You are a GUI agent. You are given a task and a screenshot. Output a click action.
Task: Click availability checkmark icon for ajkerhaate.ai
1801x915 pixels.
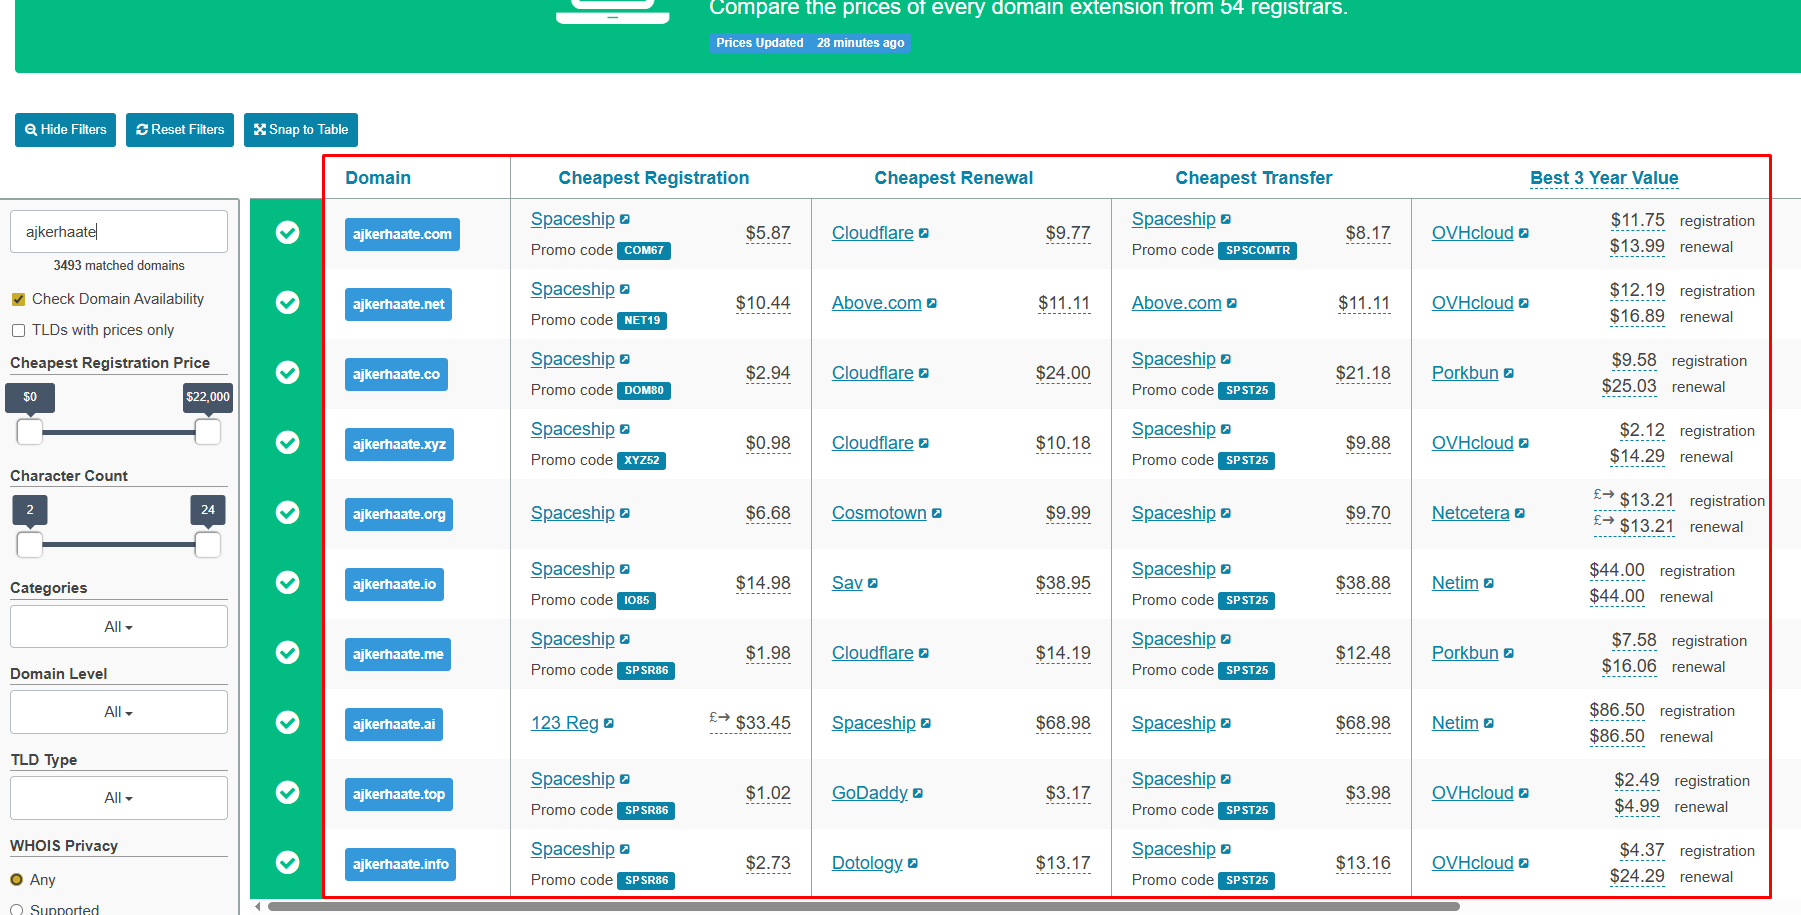coord(287,722)
